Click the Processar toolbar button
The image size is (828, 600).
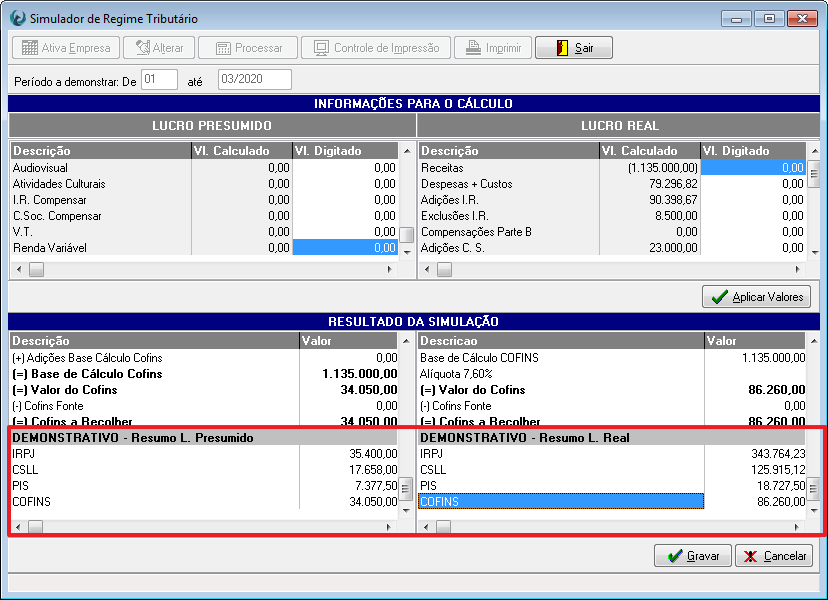click(x=248, y=48)
